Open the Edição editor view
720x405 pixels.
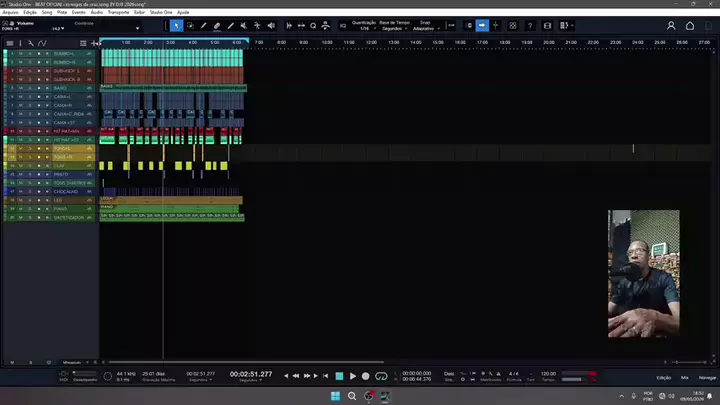[x=663, y=377]
